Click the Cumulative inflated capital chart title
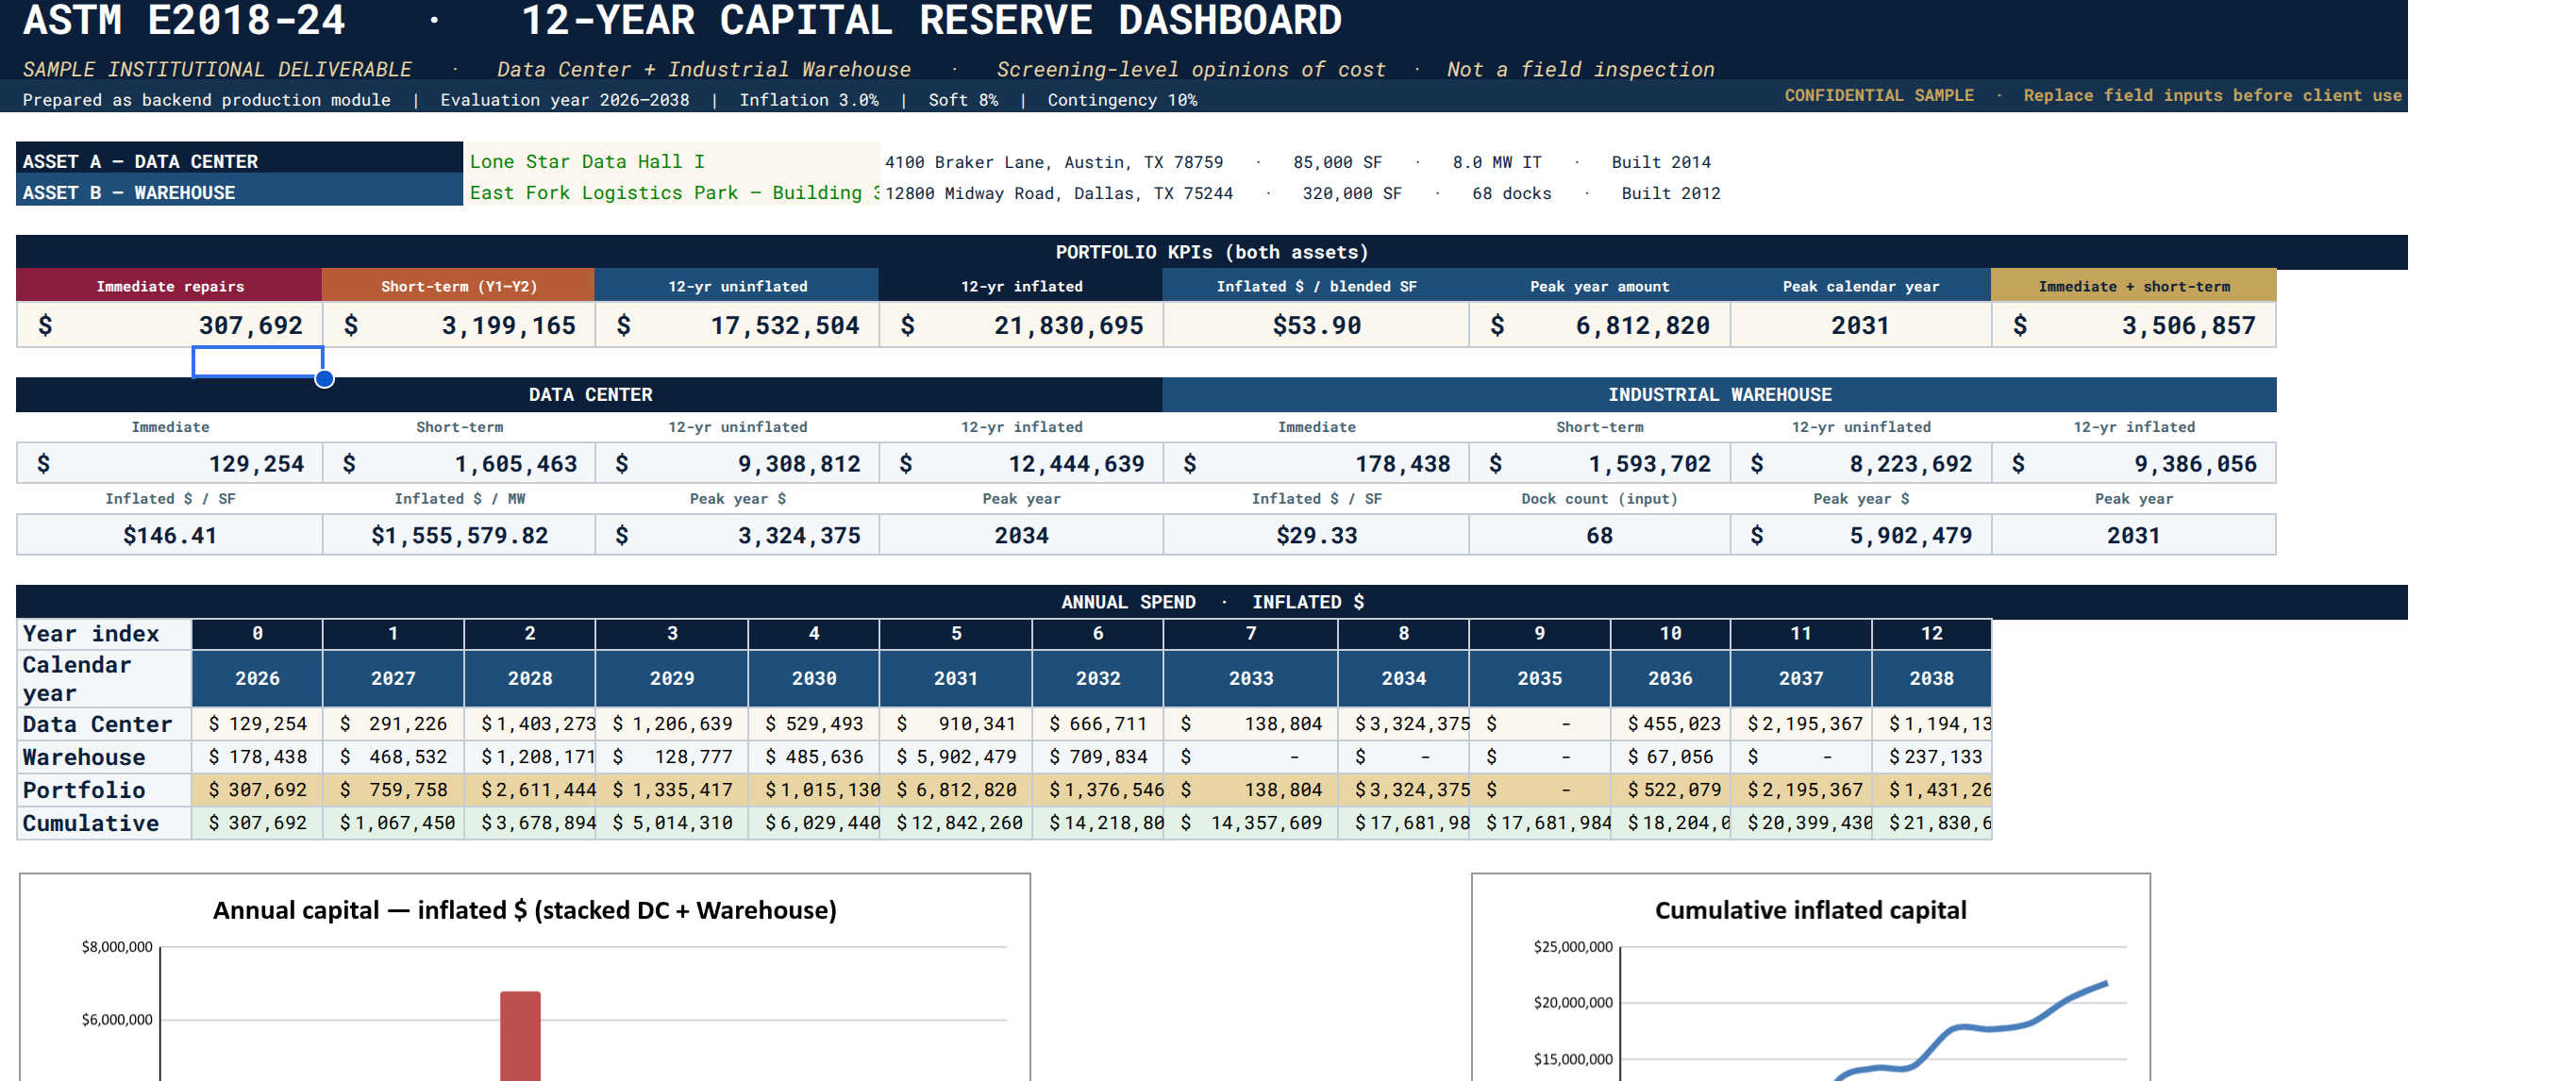The width and height of the screenshot is (2576, 1081). click(1810, 910)
